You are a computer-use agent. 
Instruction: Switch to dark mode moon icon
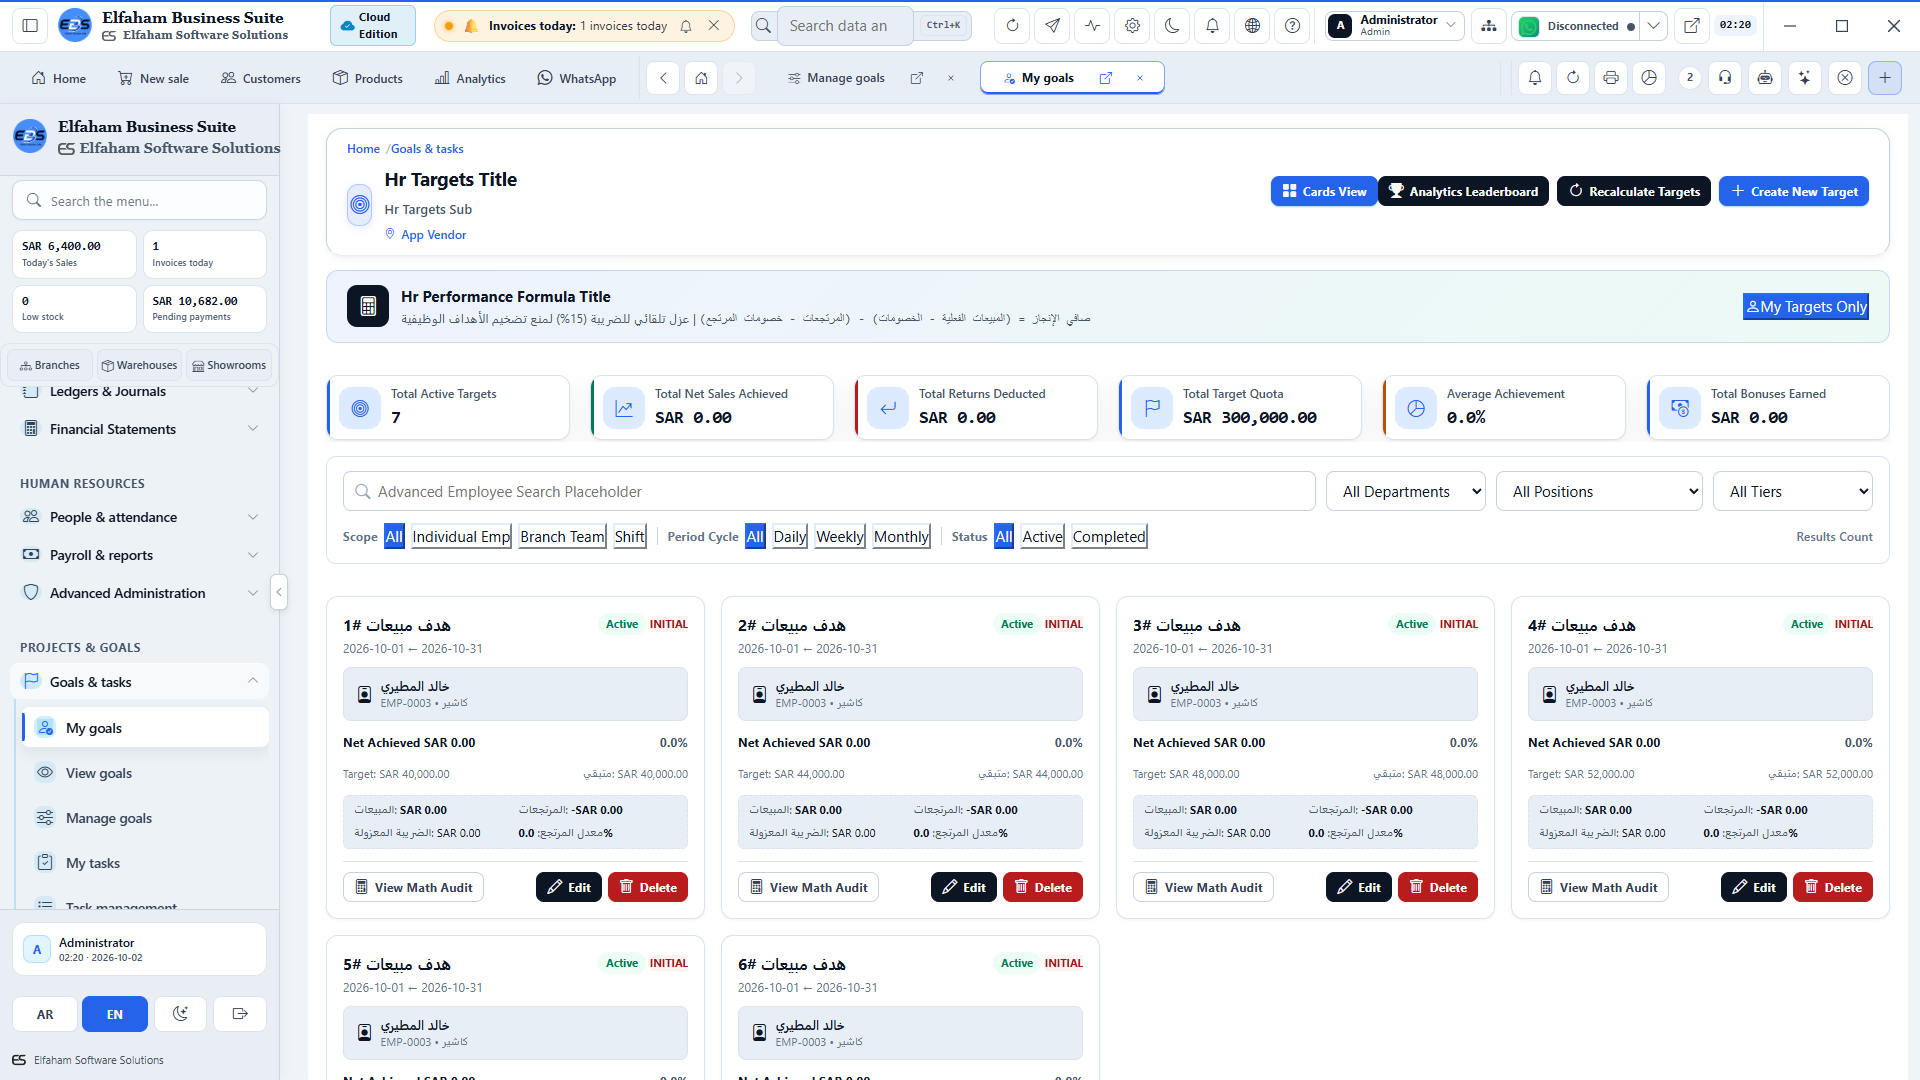(x=1172, y=26)
